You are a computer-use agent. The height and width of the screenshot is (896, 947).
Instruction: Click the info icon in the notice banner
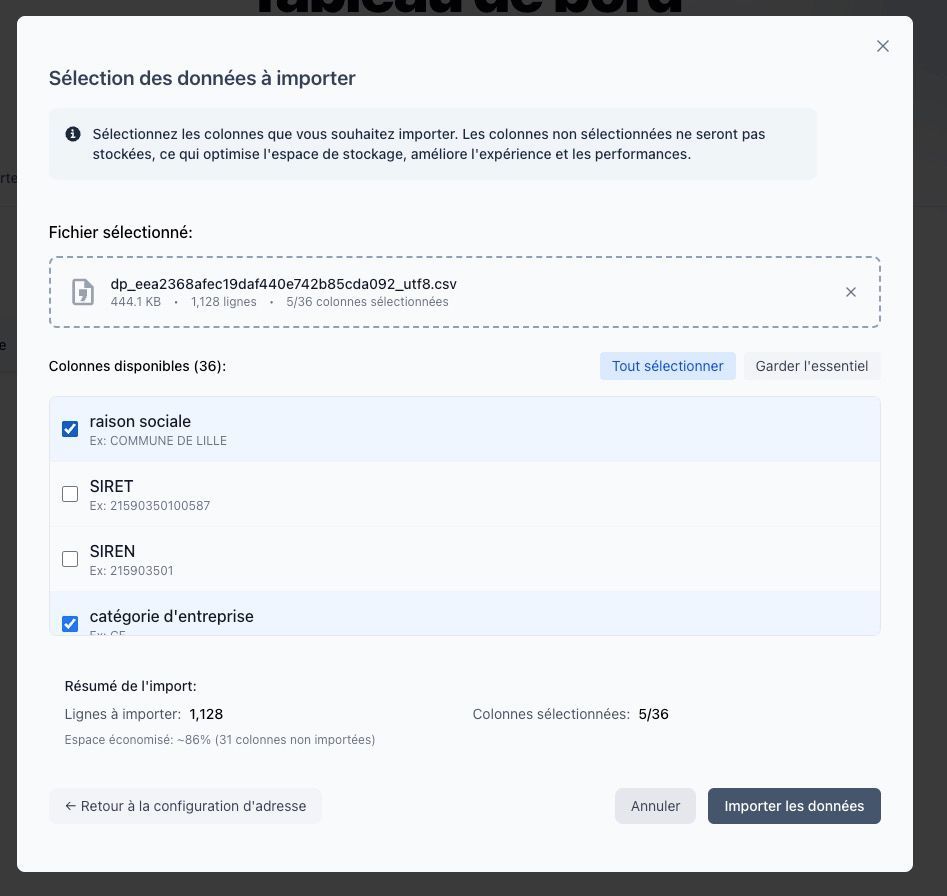click(74, 132)
